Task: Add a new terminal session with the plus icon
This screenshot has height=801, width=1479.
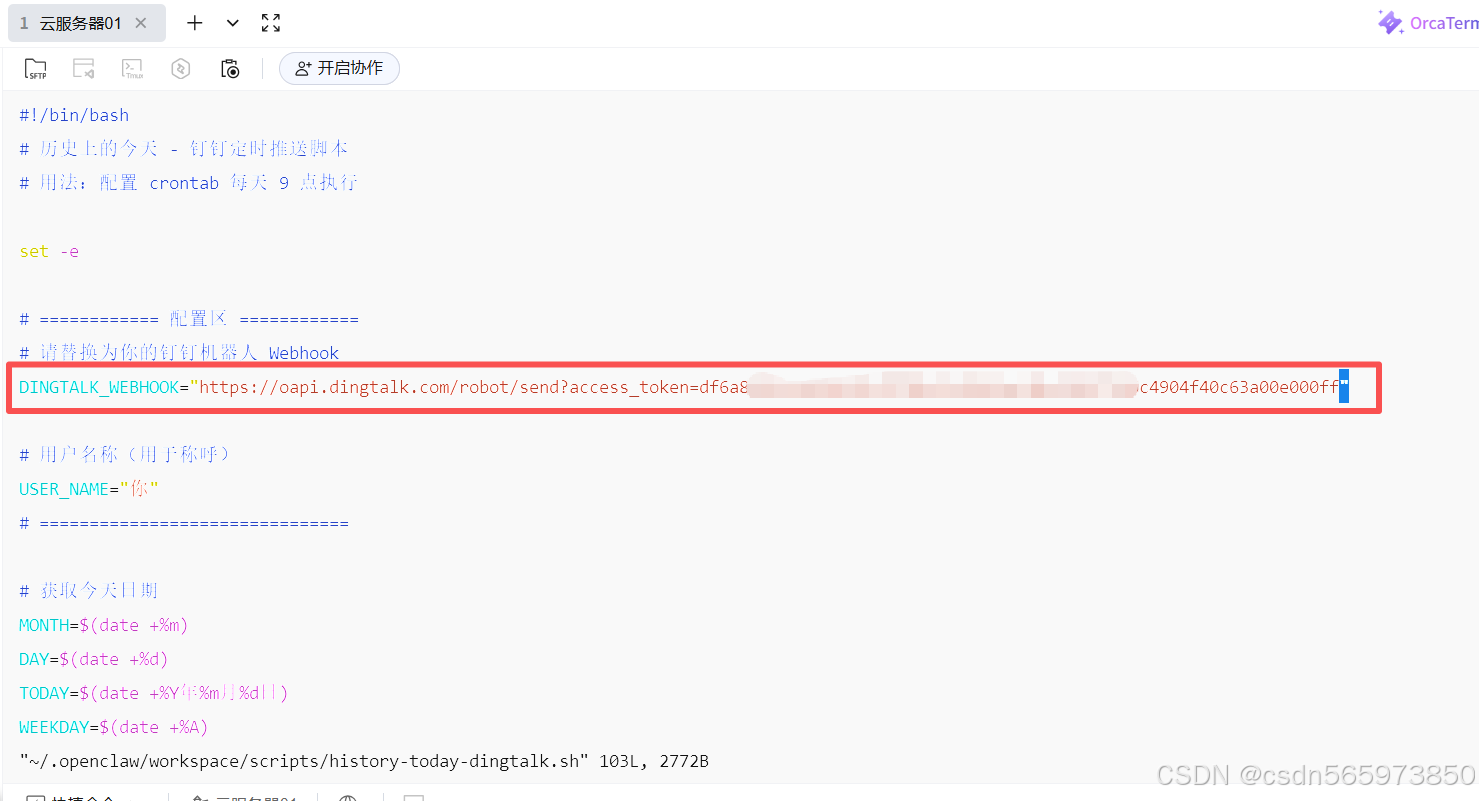Action: pyautogui.click(x=195, y=23)
